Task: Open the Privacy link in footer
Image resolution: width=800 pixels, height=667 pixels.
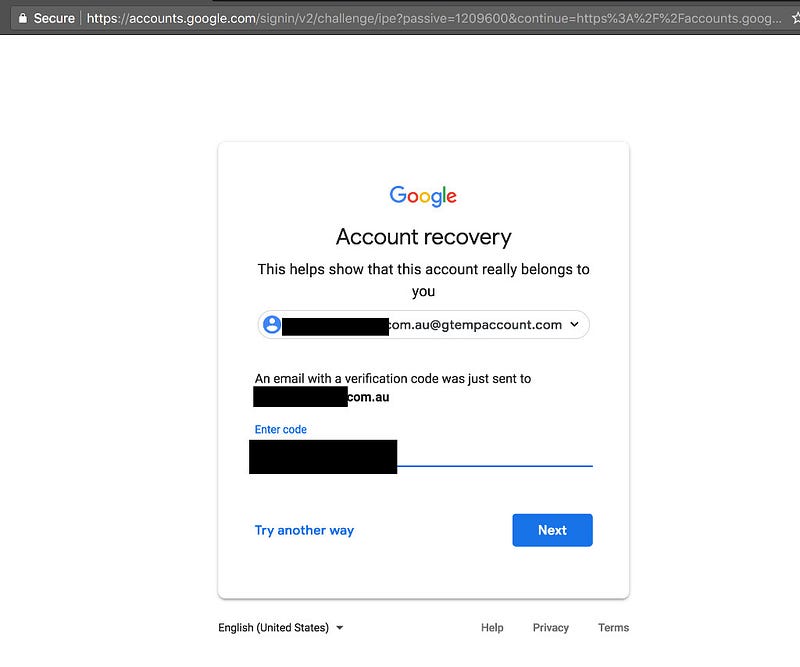Action: click(551, 627)
